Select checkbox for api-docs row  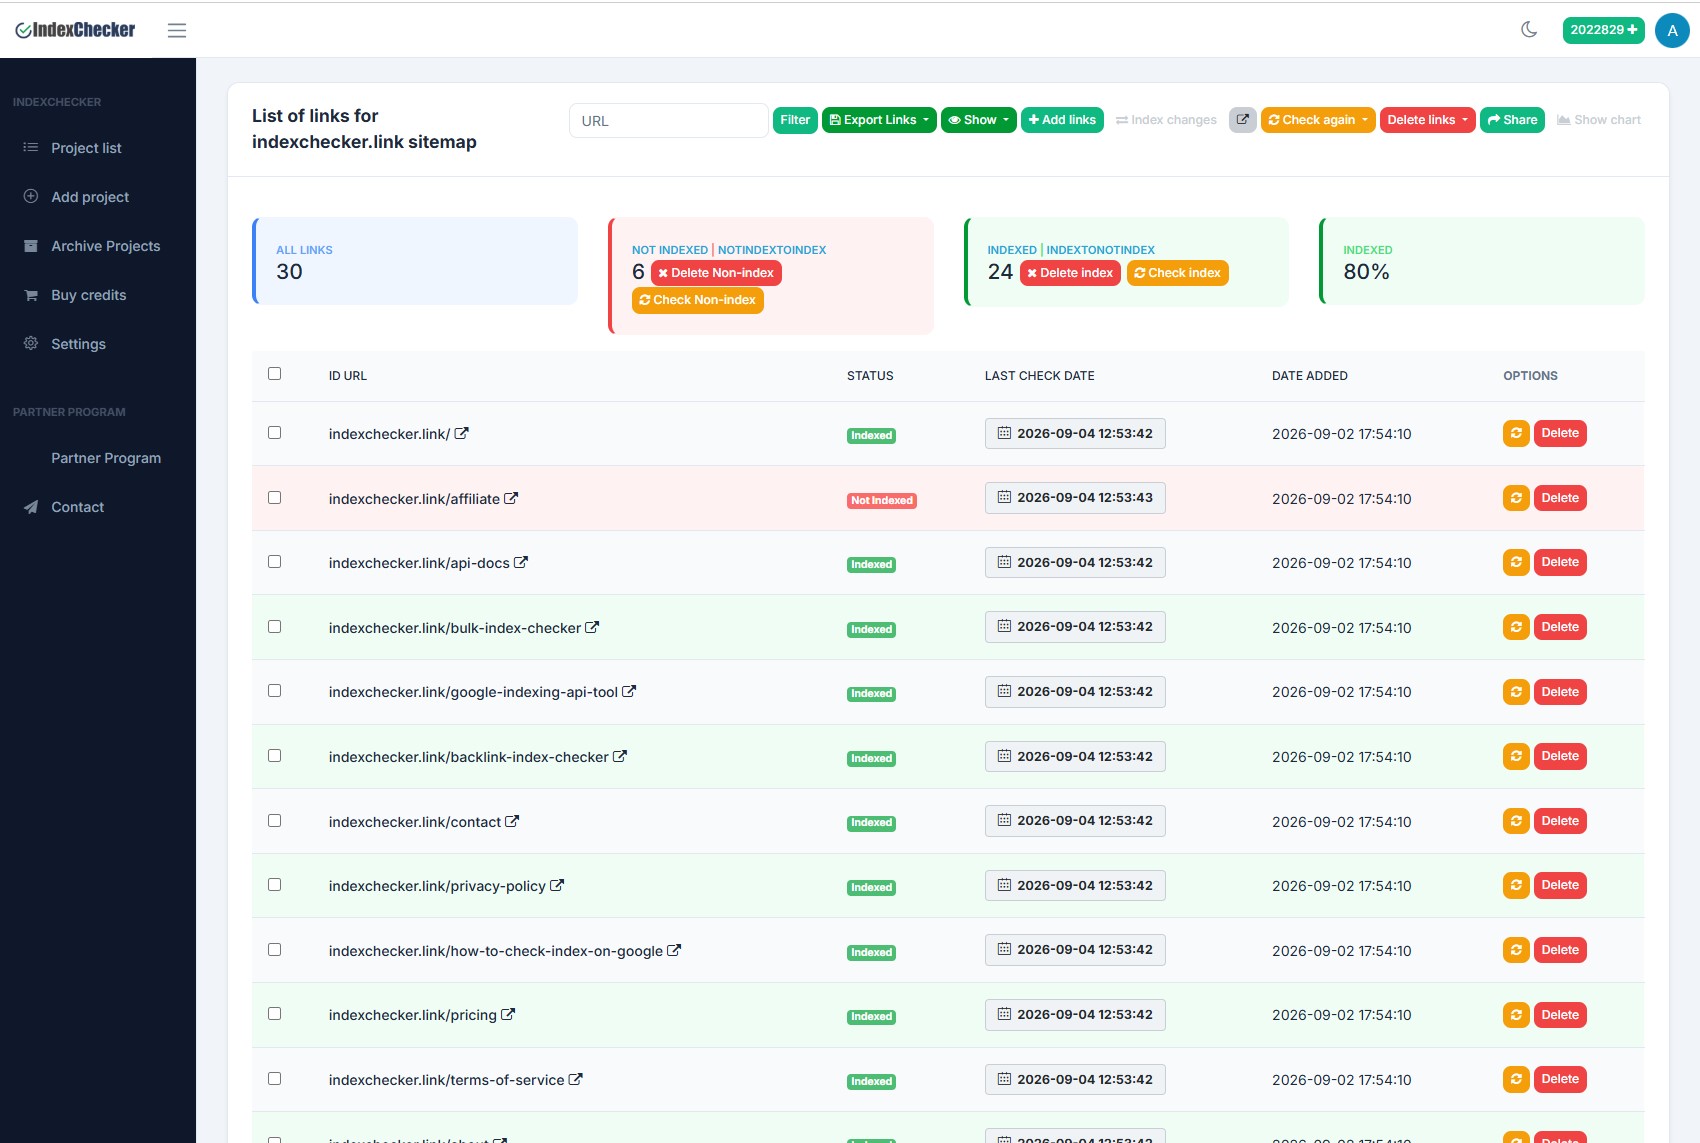click(x=274, y=561)
